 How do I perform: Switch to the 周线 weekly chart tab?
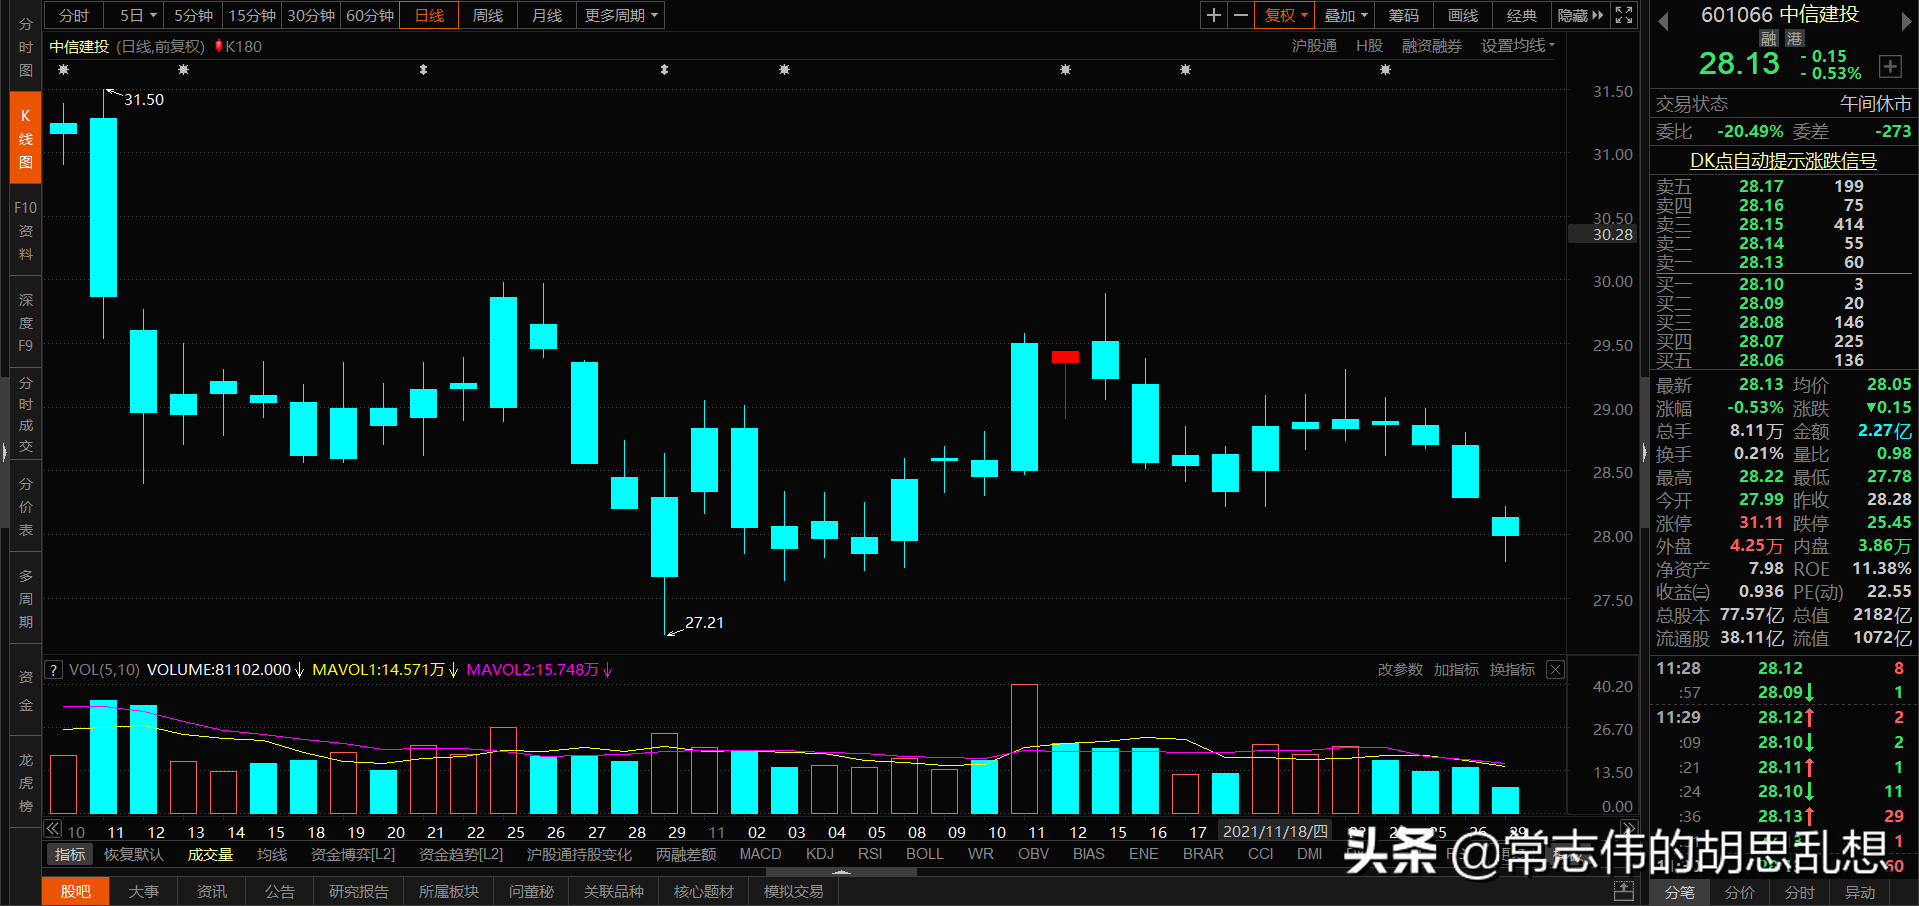(486, 15)
